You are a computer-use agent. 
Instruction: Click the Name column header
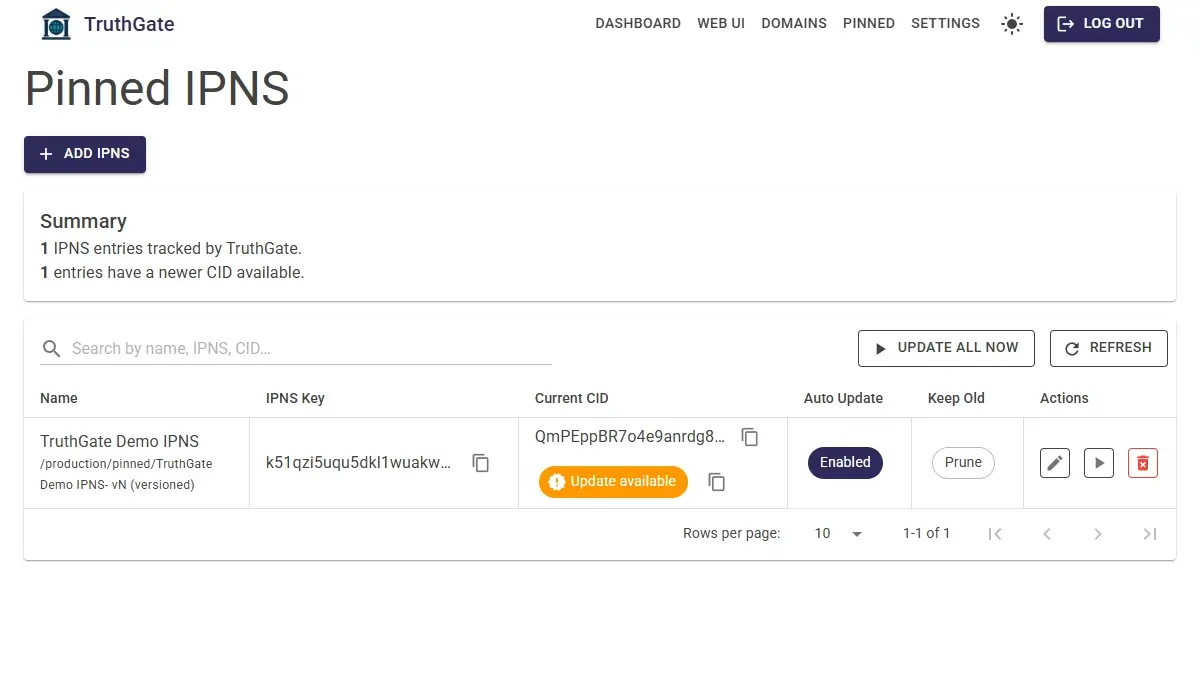(x=59, y=398)
